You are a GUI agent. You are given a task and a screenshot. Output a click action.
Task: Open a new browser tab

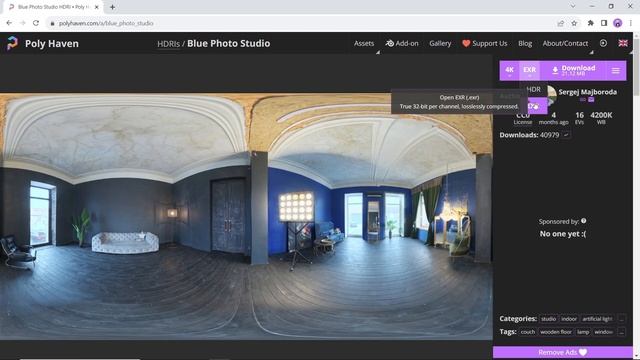(x=112, y=7)
